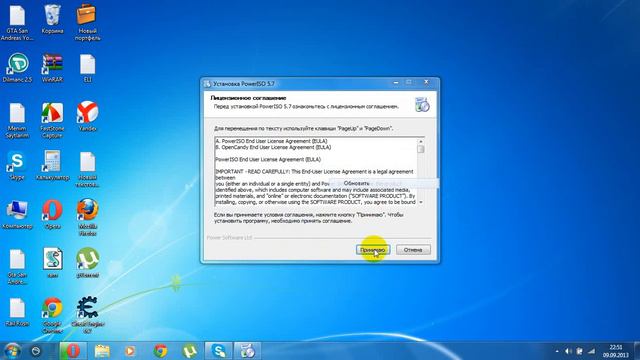Open the Новый портфель briefcase icon

point(87,22)
